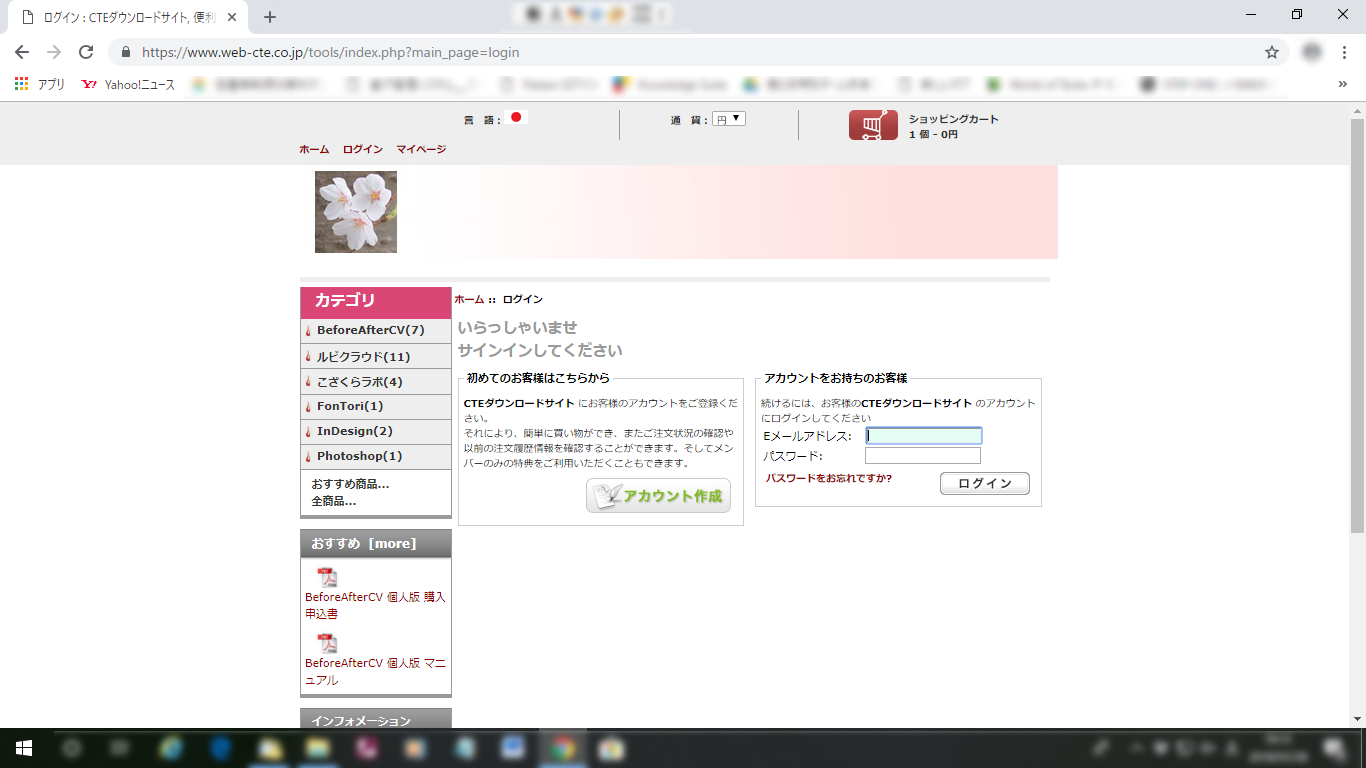Open the Chrome three-dot menu
This screenshot has height=768, width=1366.
pos(1344,52)
